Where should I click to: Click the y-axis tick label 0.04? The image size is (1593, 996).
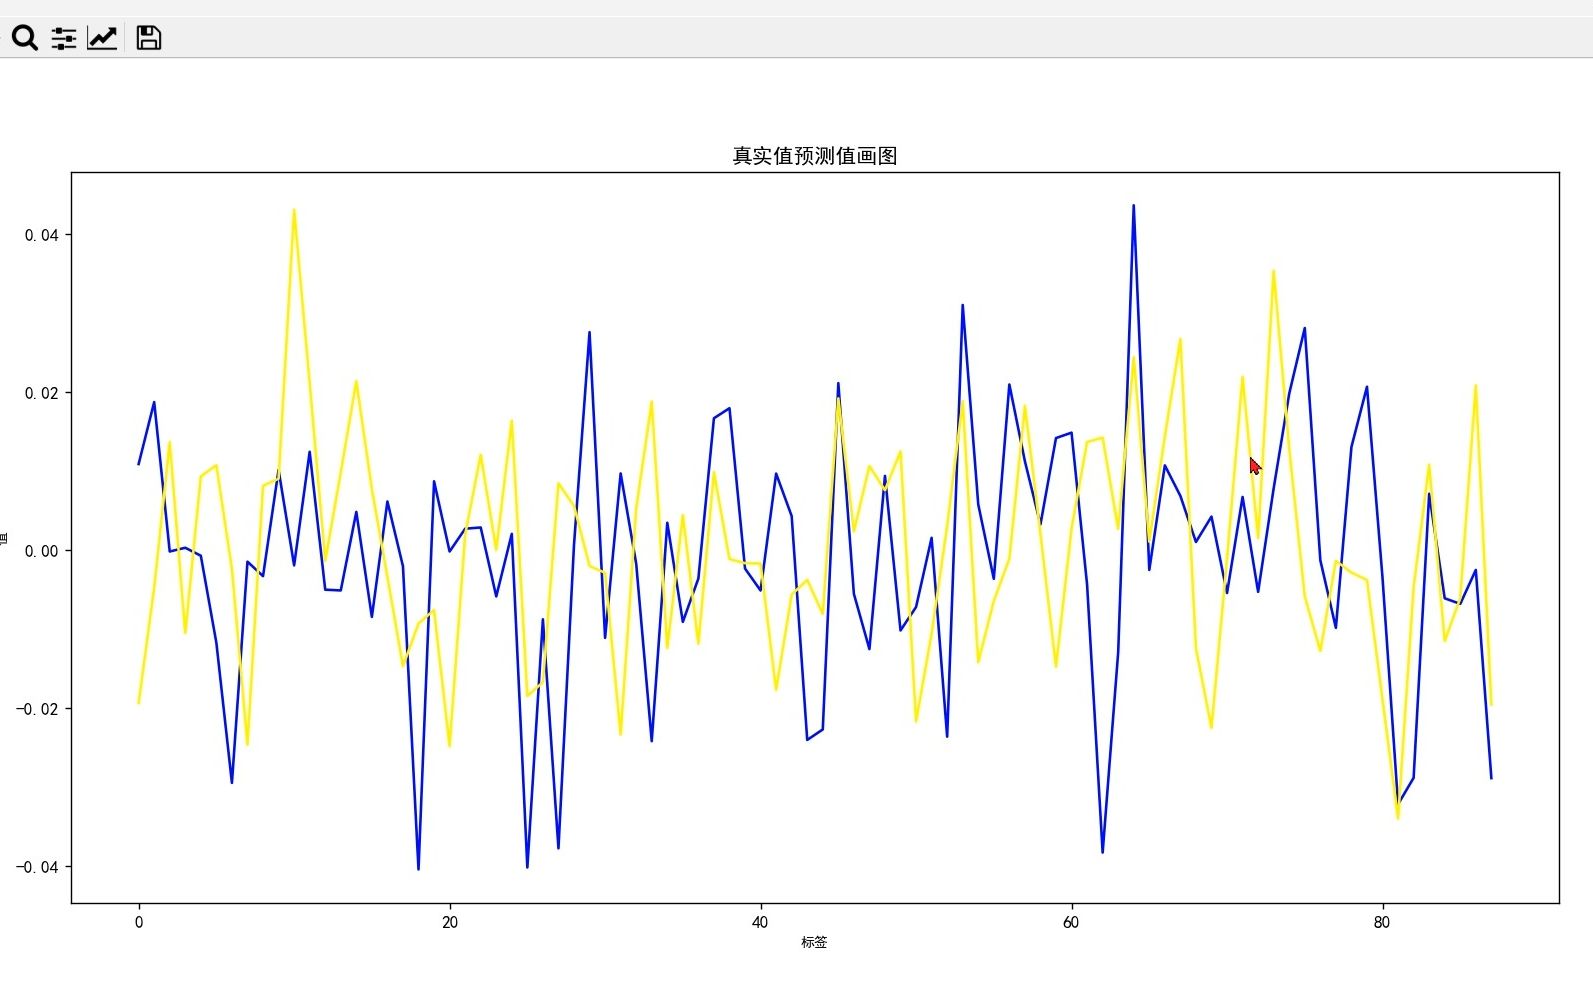click(41, 235)
